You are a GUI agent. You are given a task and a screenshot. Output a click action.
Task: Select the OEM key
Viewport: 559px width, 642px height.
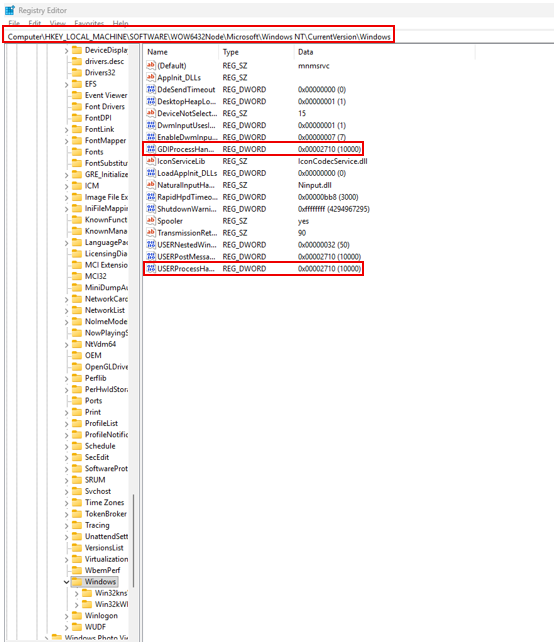tap(93, 355)
